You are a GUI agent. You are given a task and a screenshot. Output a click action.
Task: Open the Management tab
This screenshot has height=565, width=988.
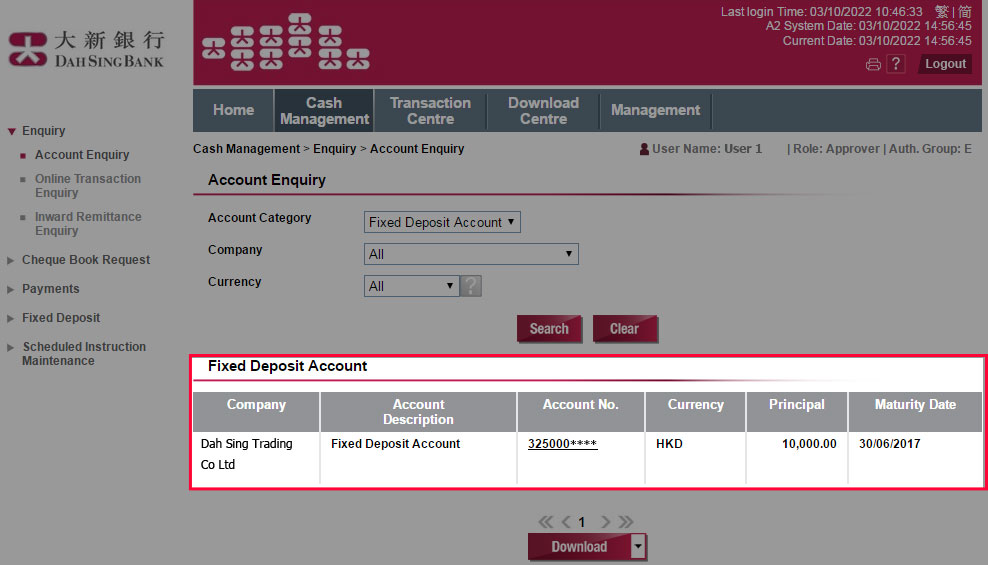[x=655, y=110]
